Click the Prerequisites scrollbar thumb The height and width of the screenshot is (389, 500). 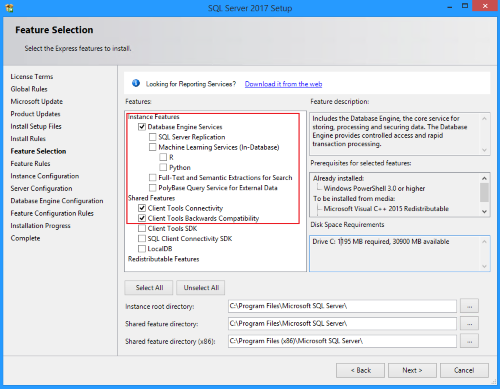pyautogui.click(x=484, y=192)
